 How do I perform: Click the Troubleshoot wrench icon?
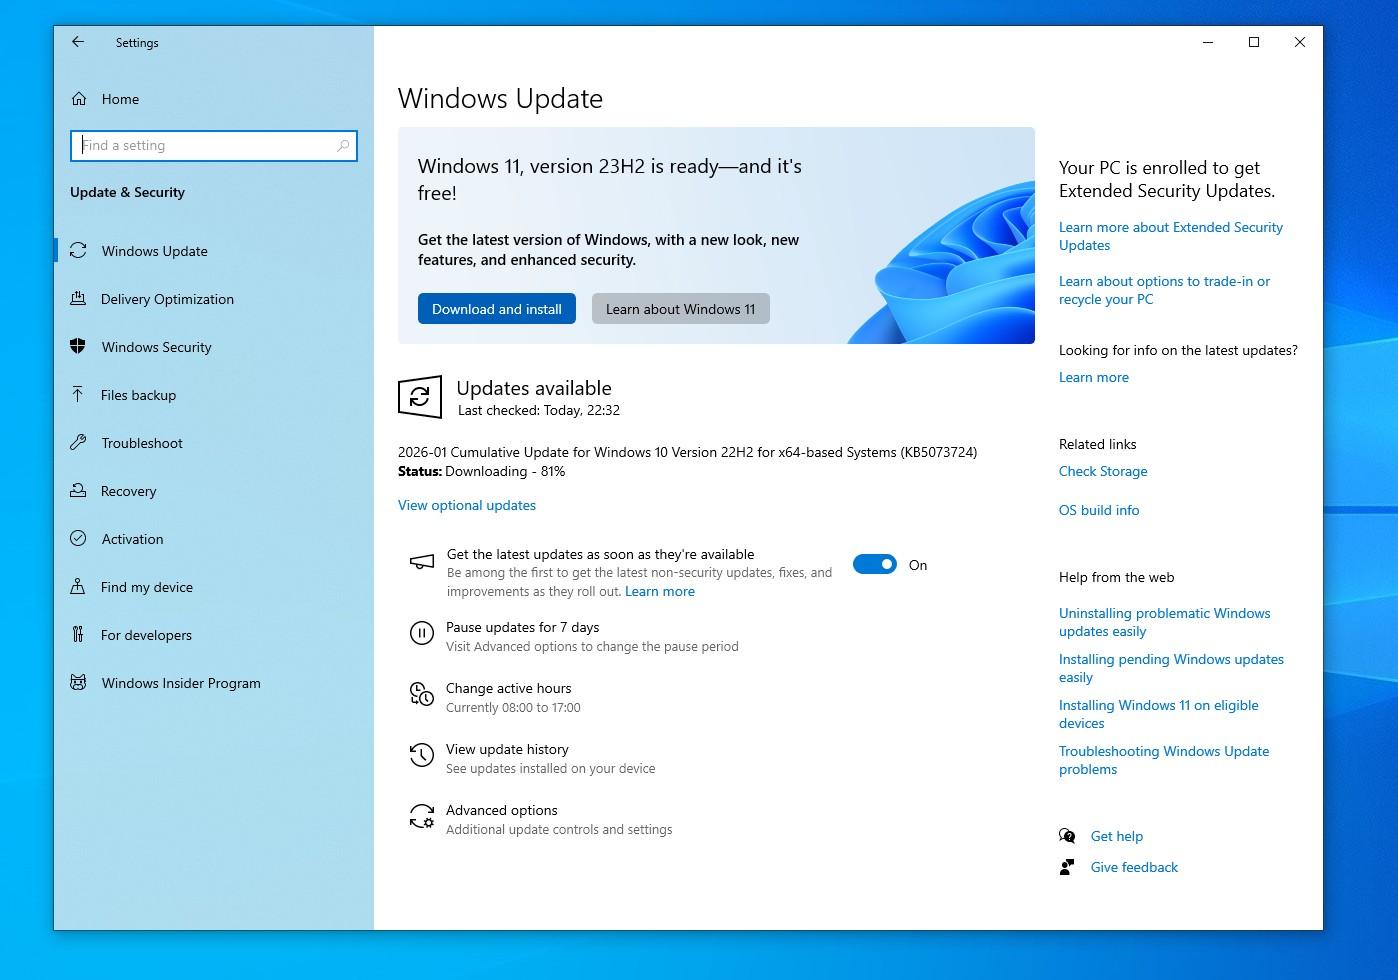[x=78, y=443]
